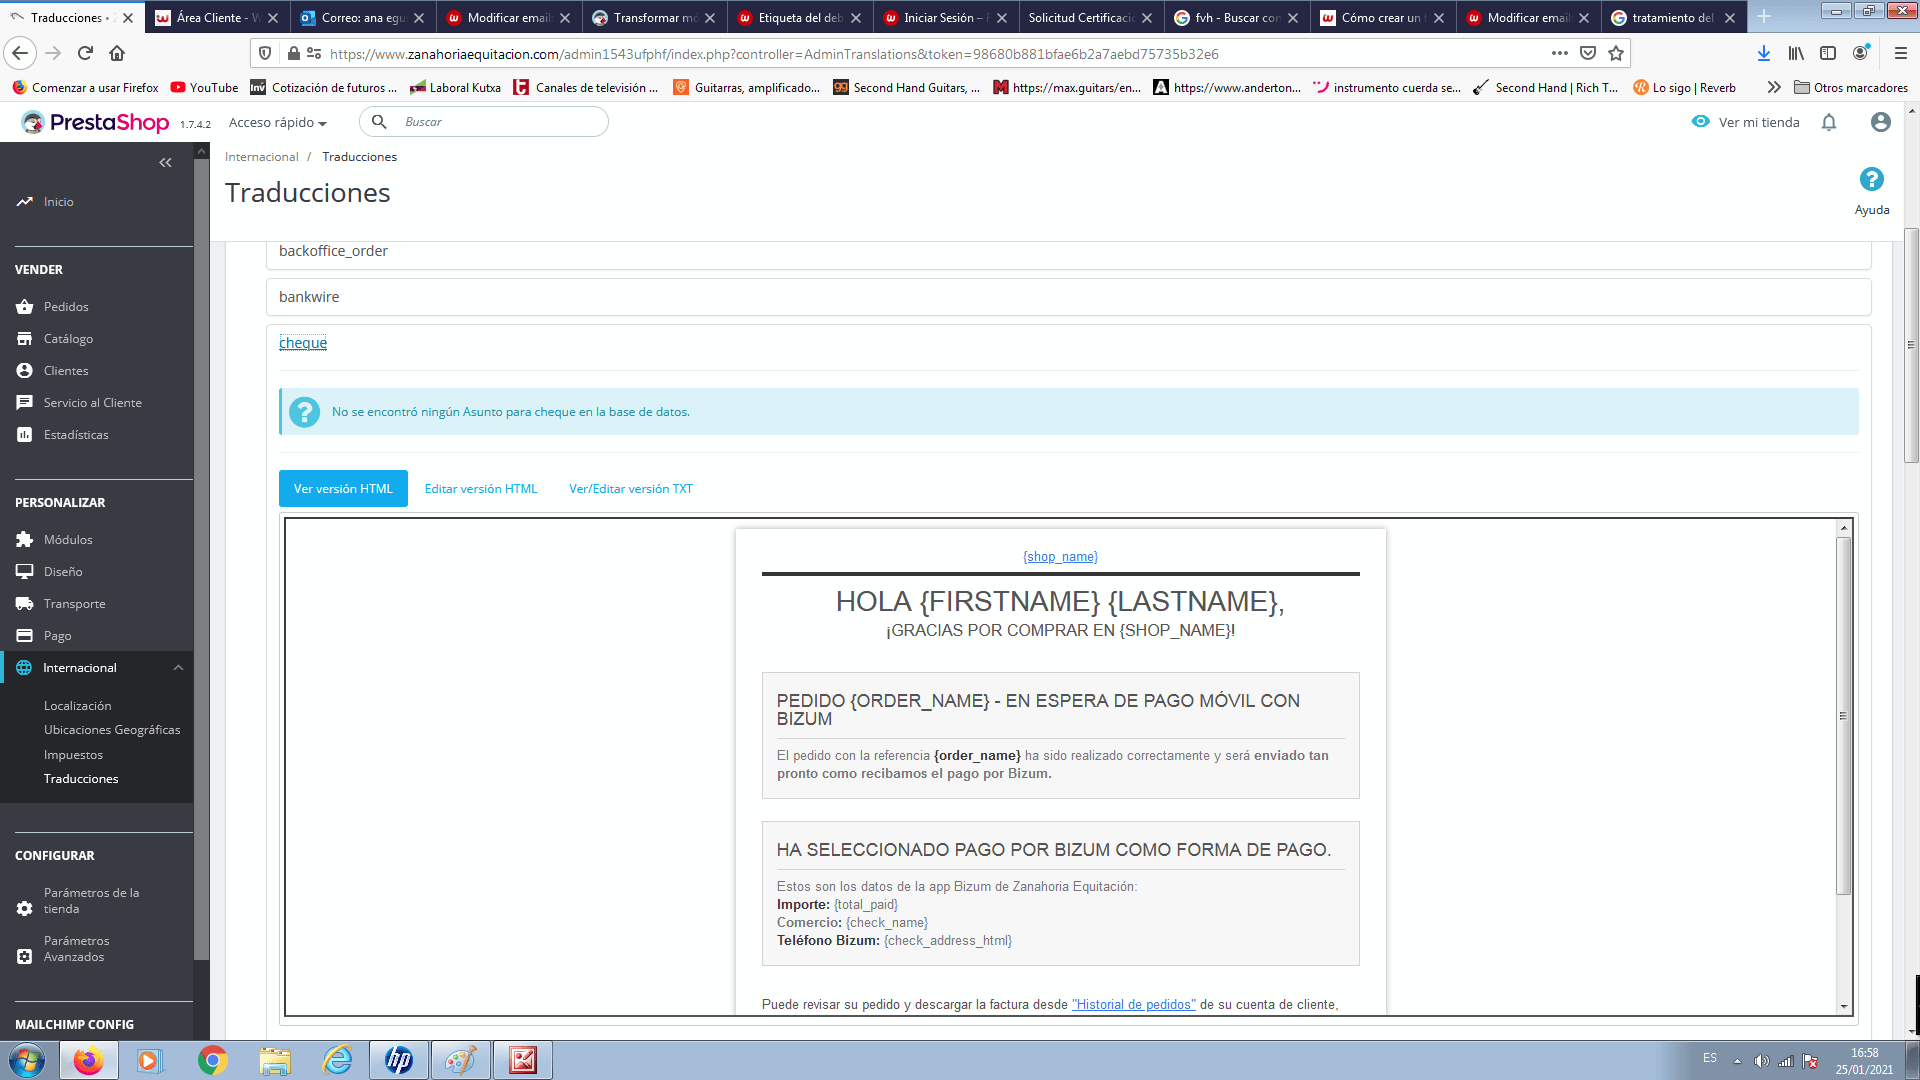The height and width of the screenshot is (1080, 1920).
Task: Save page to Pocket icon
Action: tap(1588, 53)
